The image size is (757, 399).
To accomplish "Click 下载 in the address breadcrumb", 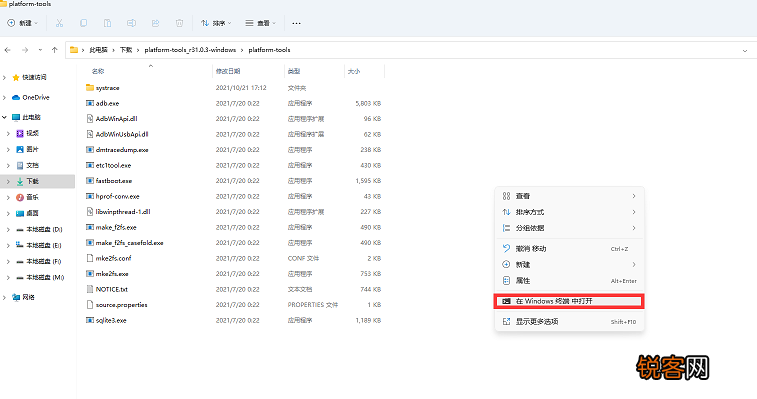I will (x=126, y=50).
